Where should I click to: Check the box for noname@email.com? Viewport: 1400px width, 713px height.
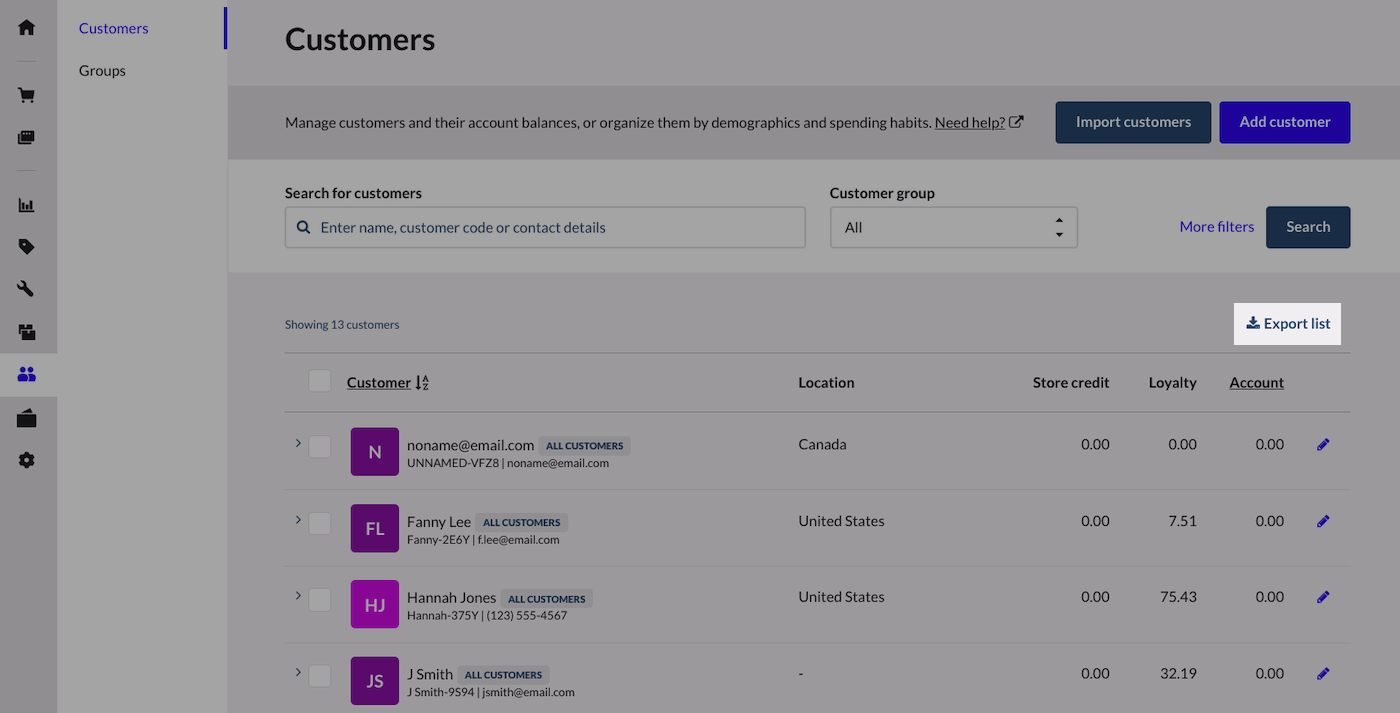(320, 446)
